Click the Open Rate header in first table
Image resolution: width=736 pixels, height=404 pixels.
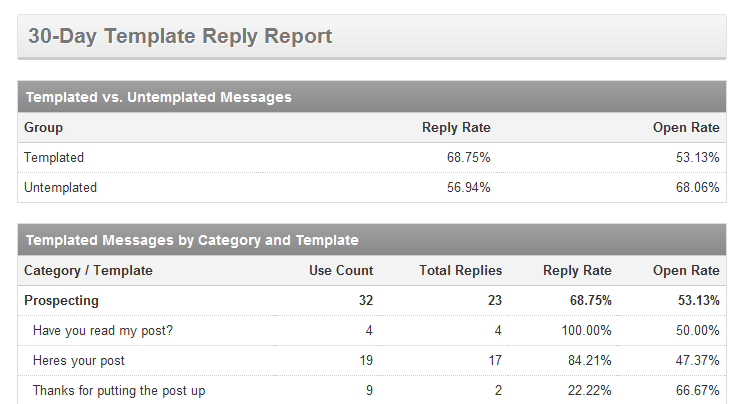(x=686, y=128)
